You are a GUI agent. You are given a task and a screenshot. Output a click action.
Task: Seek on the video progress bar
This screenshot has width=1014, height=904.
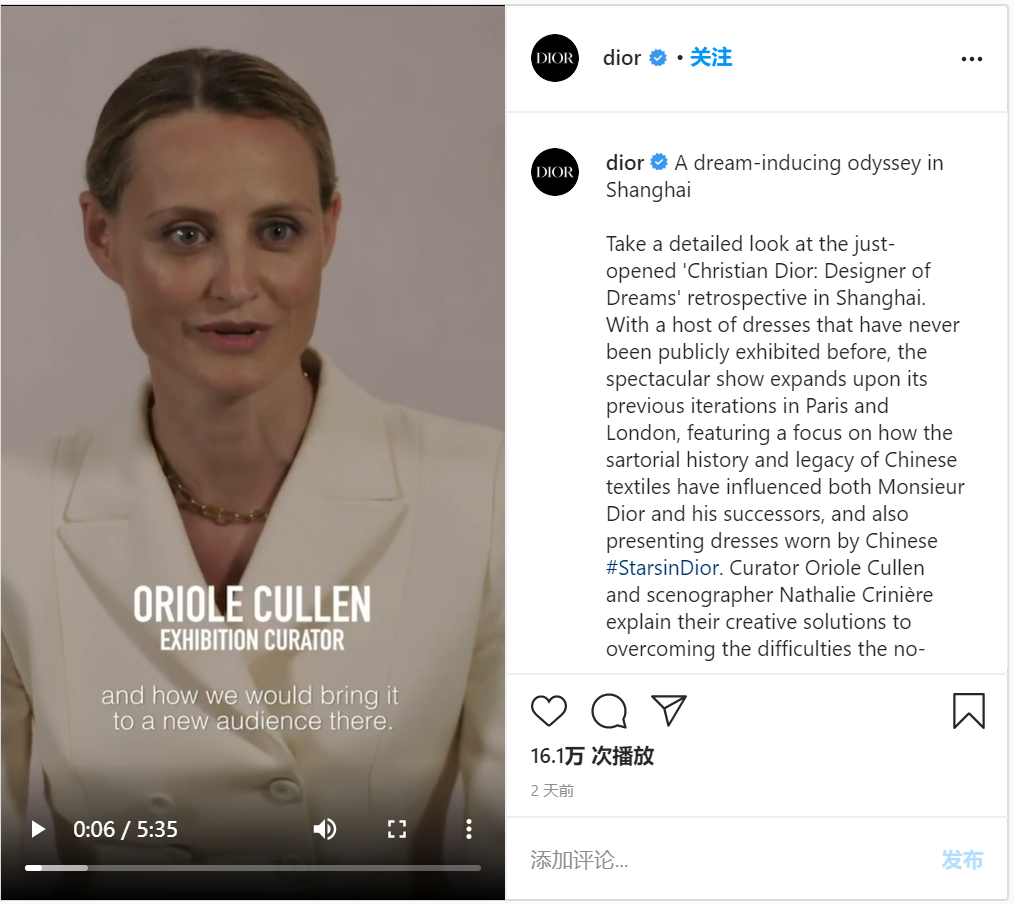(x=253, y=868)
